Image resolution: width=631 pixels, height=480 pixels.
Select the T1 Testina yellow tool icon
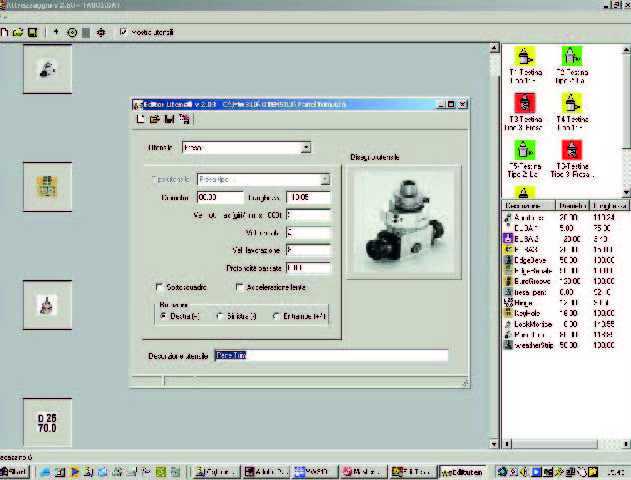click(524, 56)
